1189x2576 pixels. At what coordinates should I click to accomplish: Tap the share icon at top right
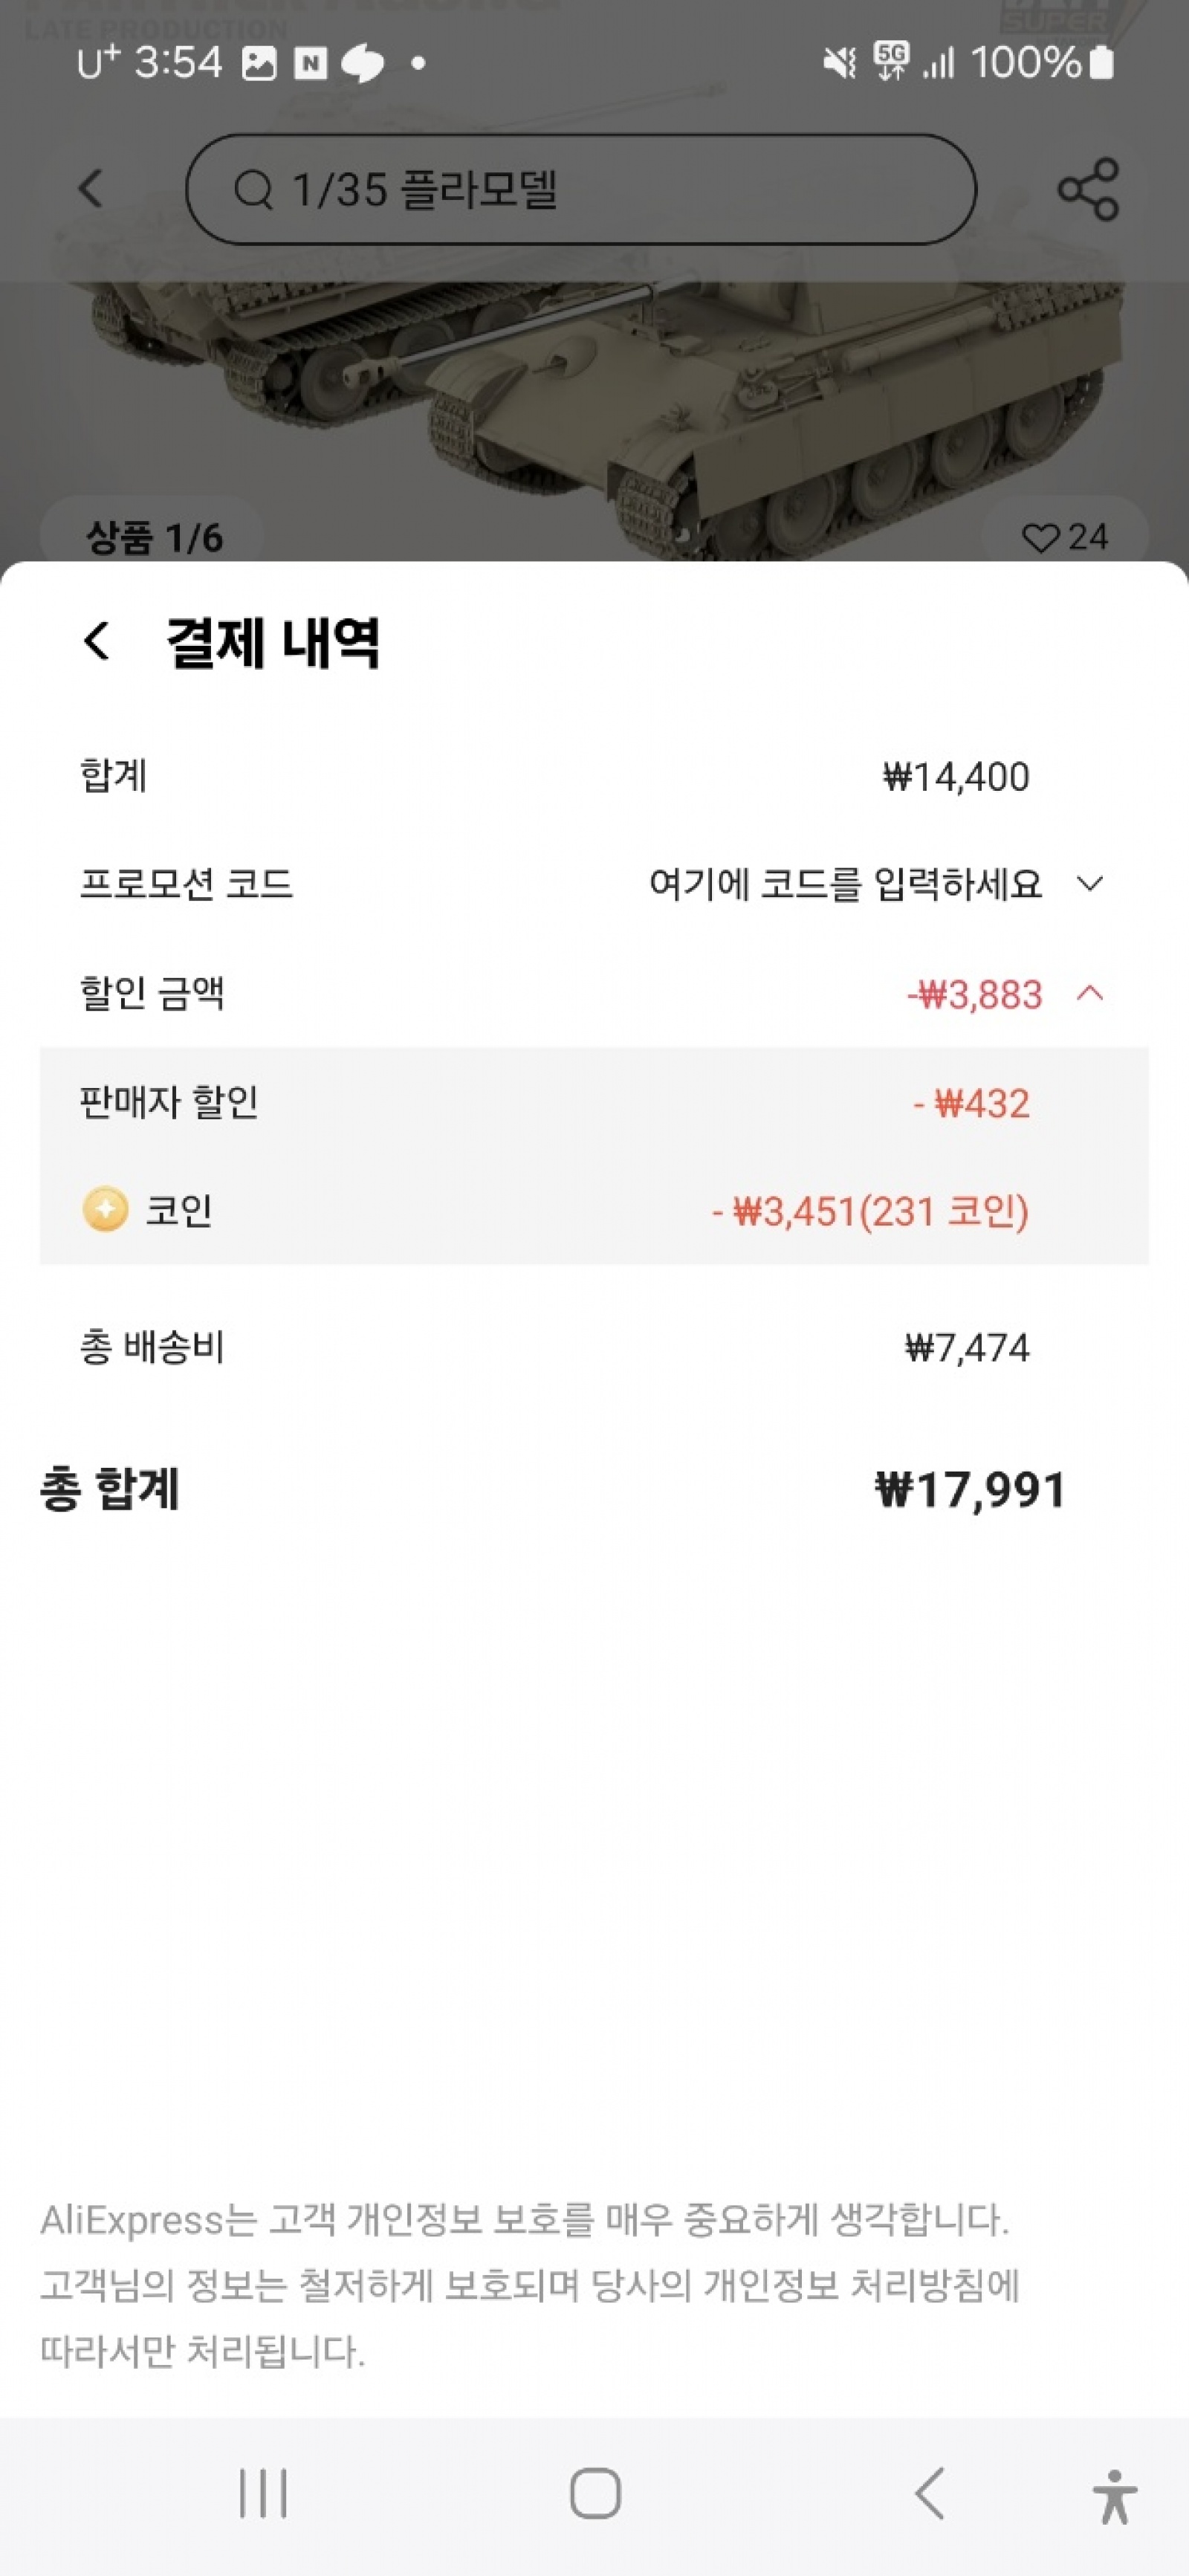pos(1088,189)
